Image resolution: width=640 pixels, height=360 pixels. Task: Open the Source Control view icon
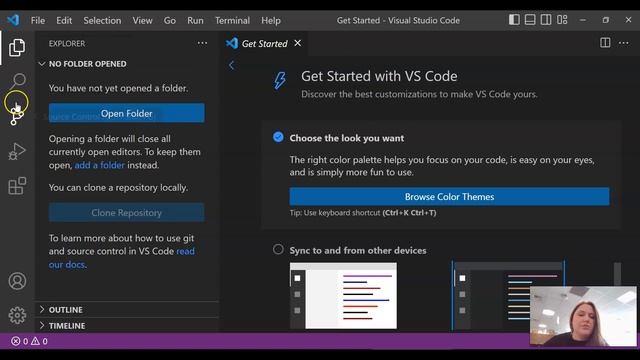tap(17, 116)
